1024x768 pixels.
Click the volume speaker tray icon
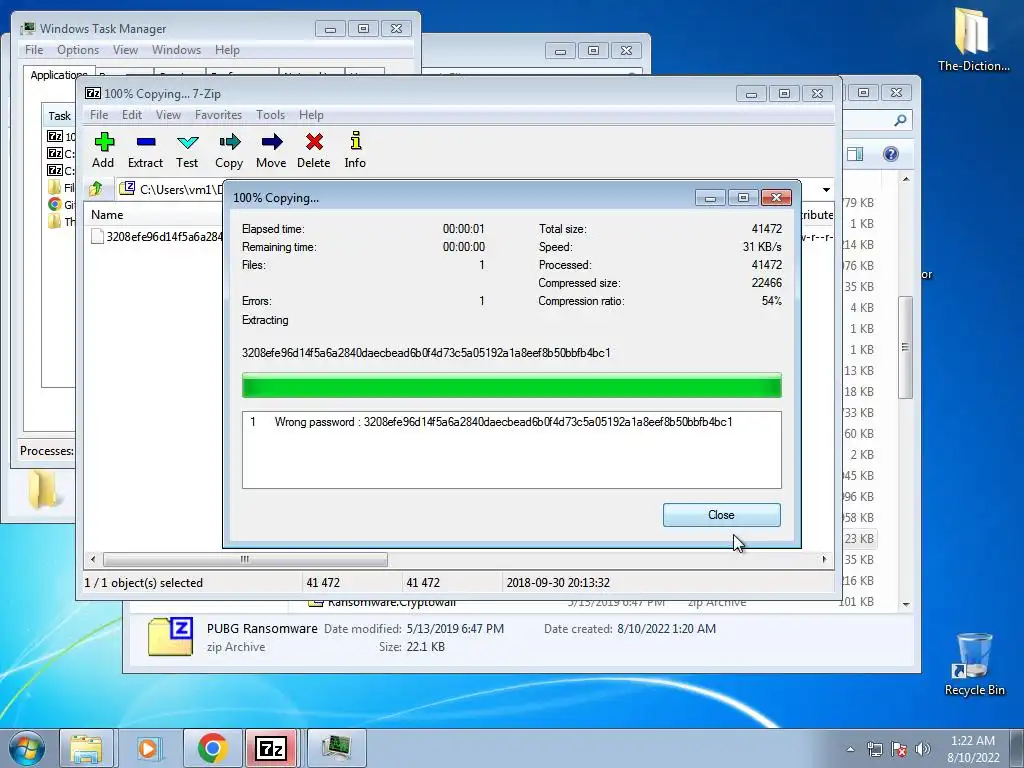(x=922, y=749)
